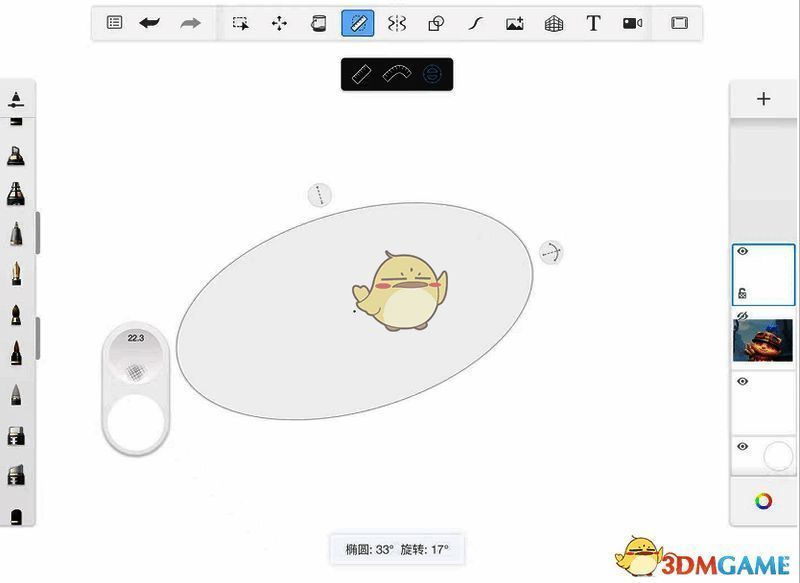Click the Undo arrow in the toolbar

[x=150, y=23]
